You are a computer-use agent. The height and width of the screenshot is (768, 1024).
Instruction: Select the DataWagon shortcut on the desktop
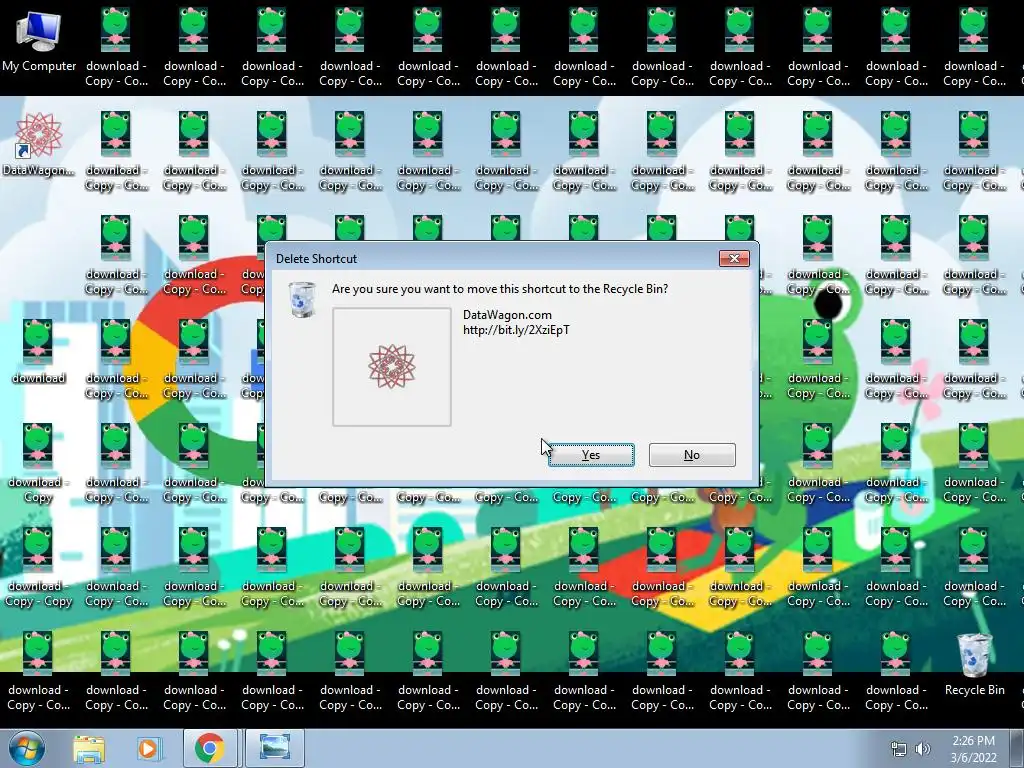(39, 145)
